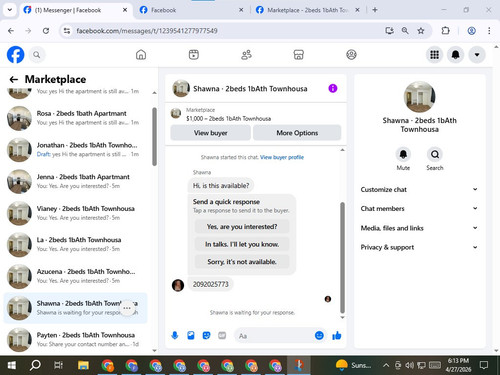Open Windows taskbar search

35,365
